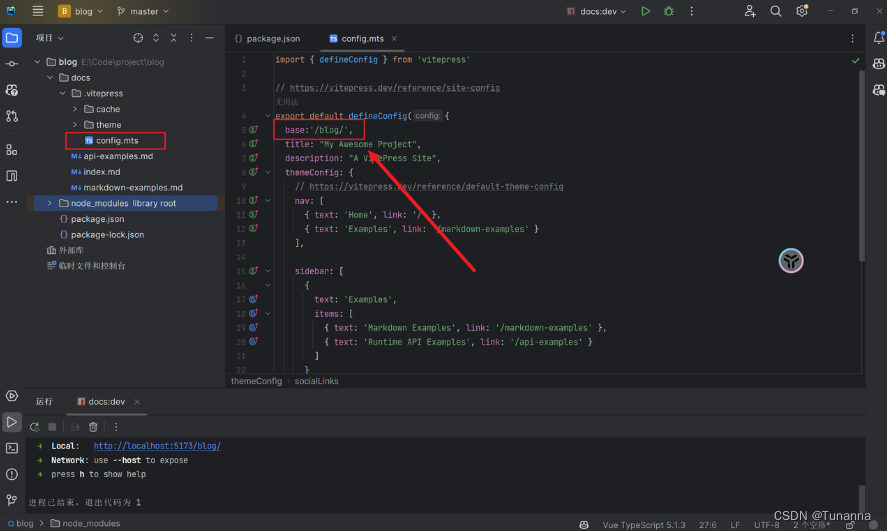Collapse the docs folder
887x531 pixels.
click(50, 77)
